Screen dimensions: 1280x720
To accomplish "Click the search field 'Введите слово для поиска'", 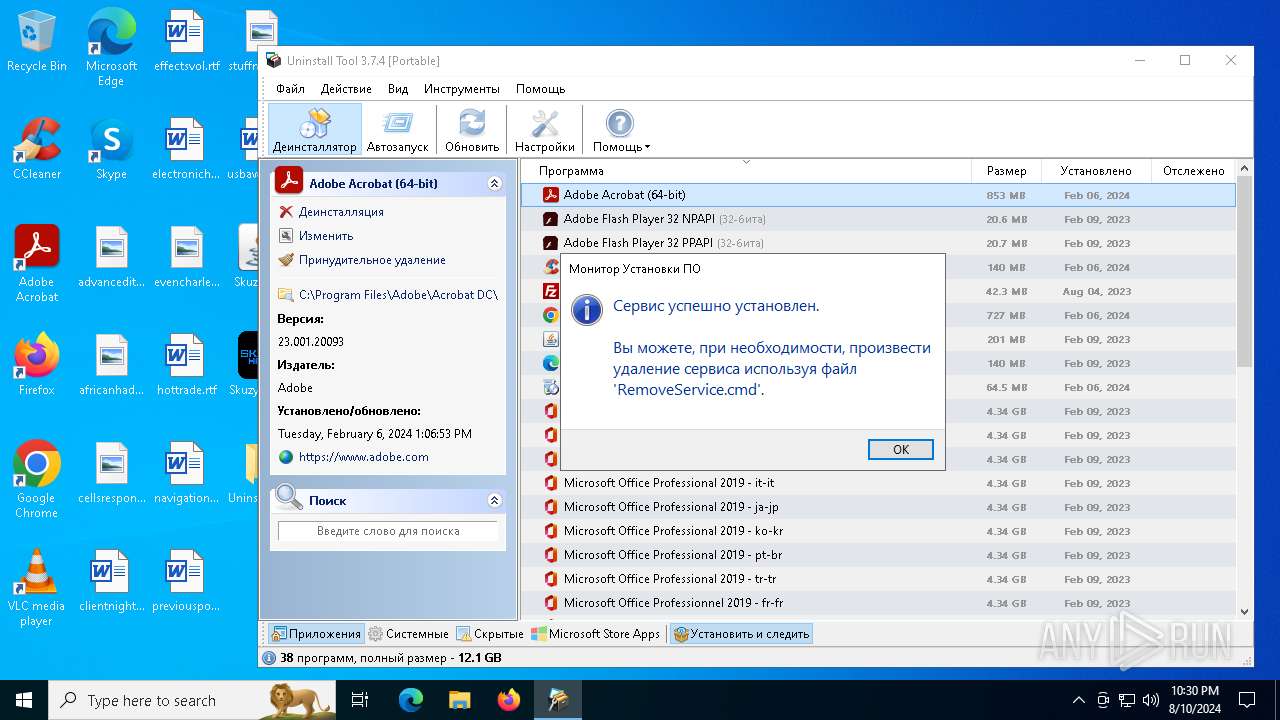I will (x=388, y=531).
